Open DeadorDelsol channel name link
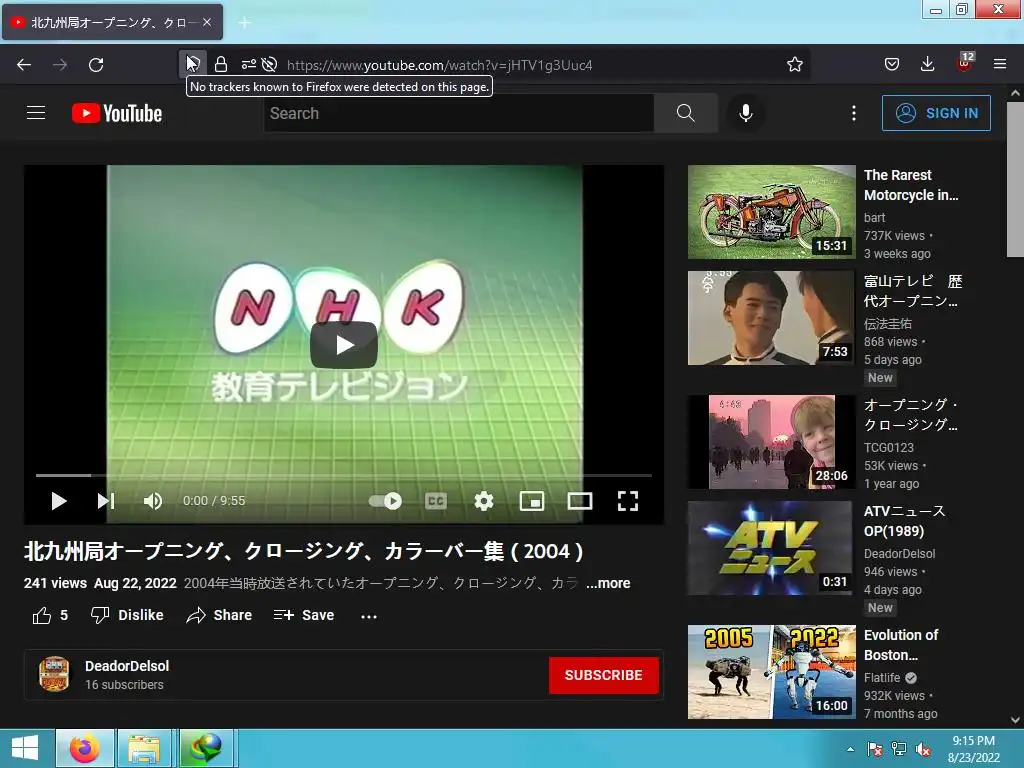Viewport: 1024px width, 768px height. 127,666
